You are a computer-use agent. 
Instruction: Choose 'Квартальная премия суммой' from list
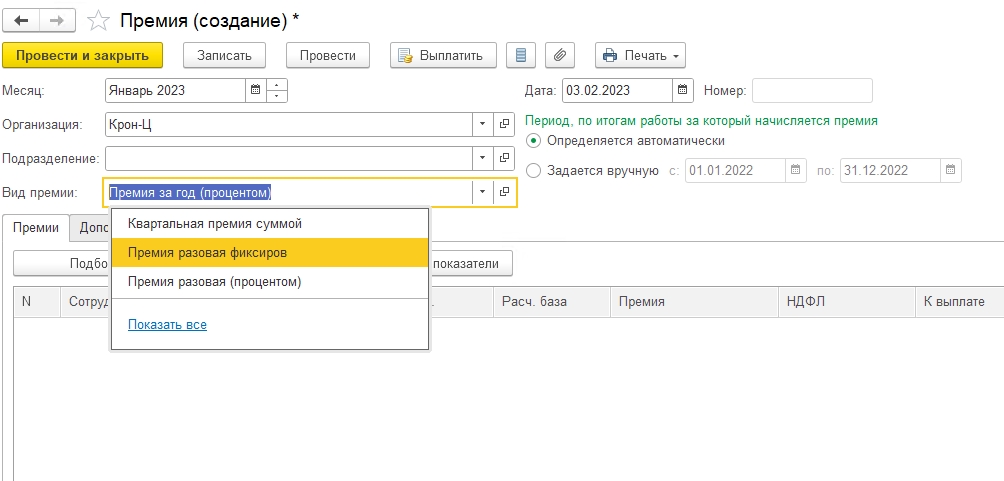coord(215,224)
